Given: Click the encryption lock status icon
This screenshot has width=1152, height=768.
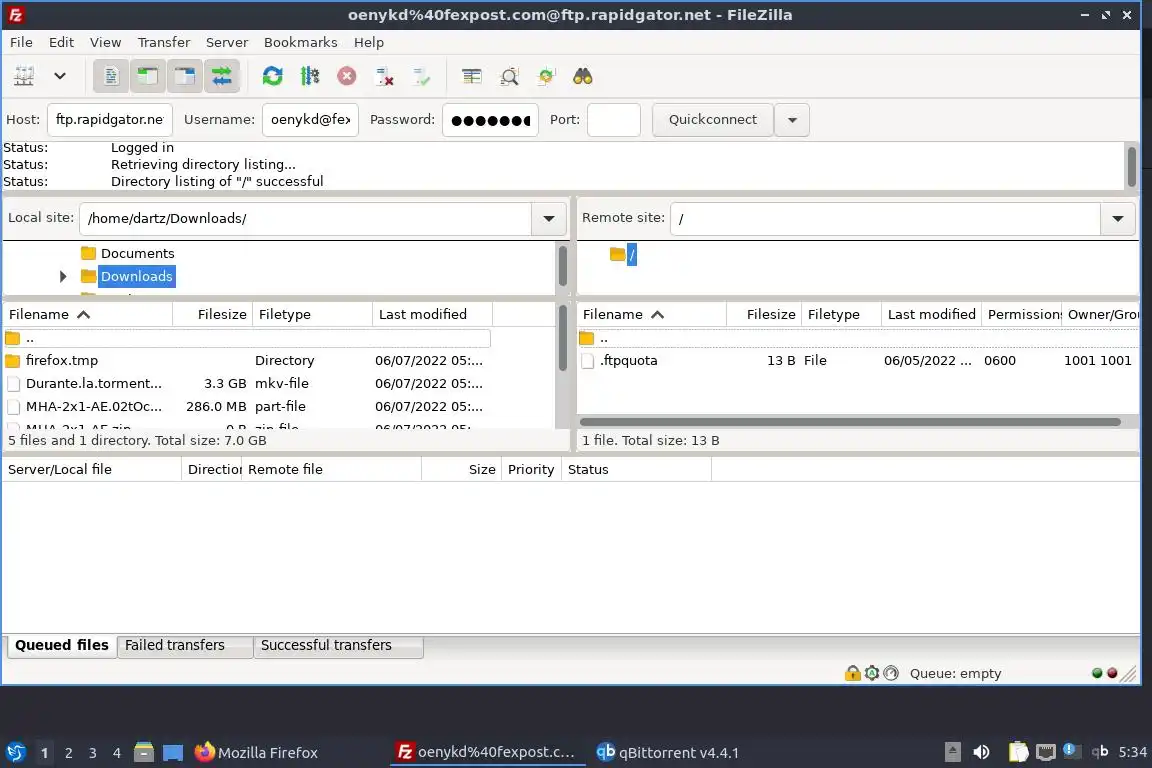Looking at the screenshot, I should (x=852, y=673).
